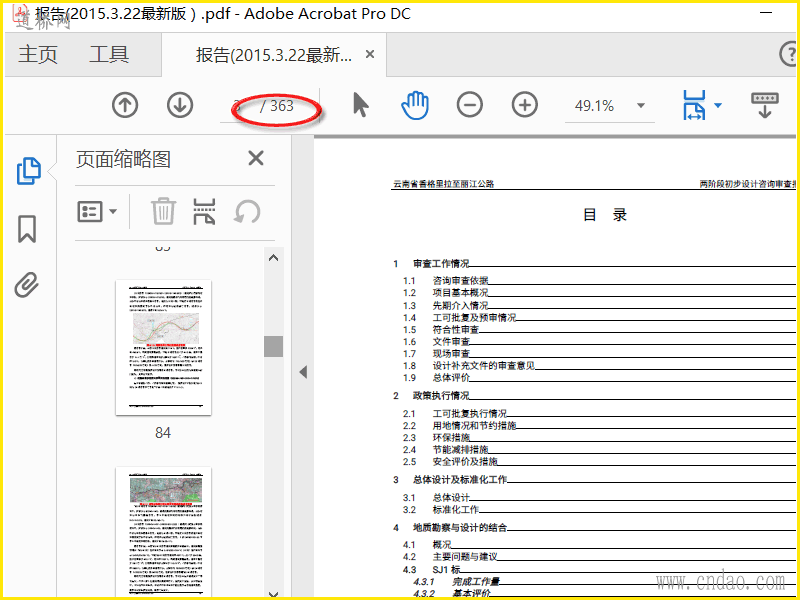This screenshot has height=600, width=800.
Task: Click the 1.6 文件审查 line
Action: coord(599,342)
